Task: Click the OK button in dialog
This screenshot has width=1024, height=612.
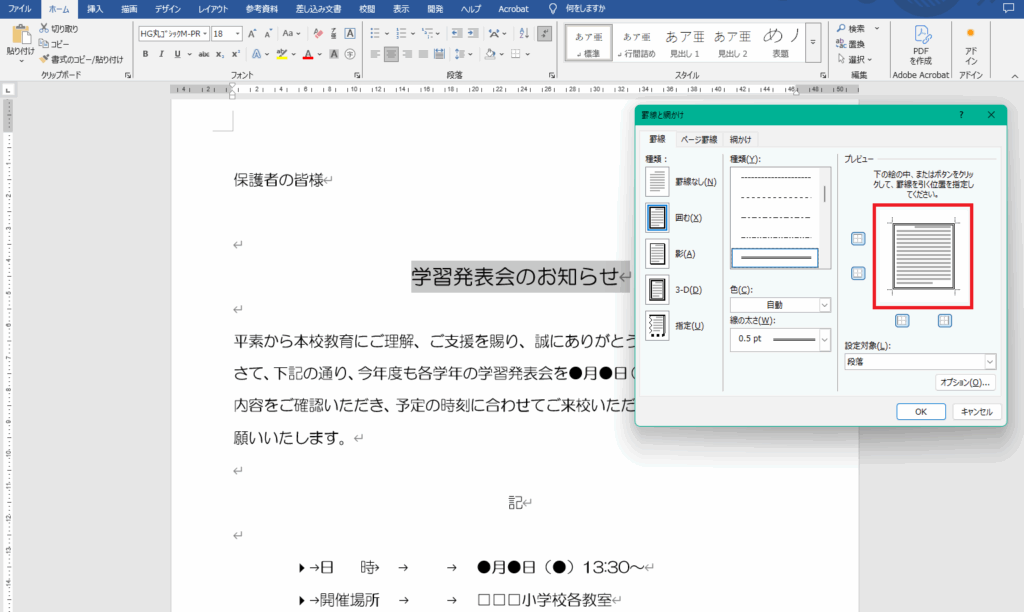Action: [920, 411]
